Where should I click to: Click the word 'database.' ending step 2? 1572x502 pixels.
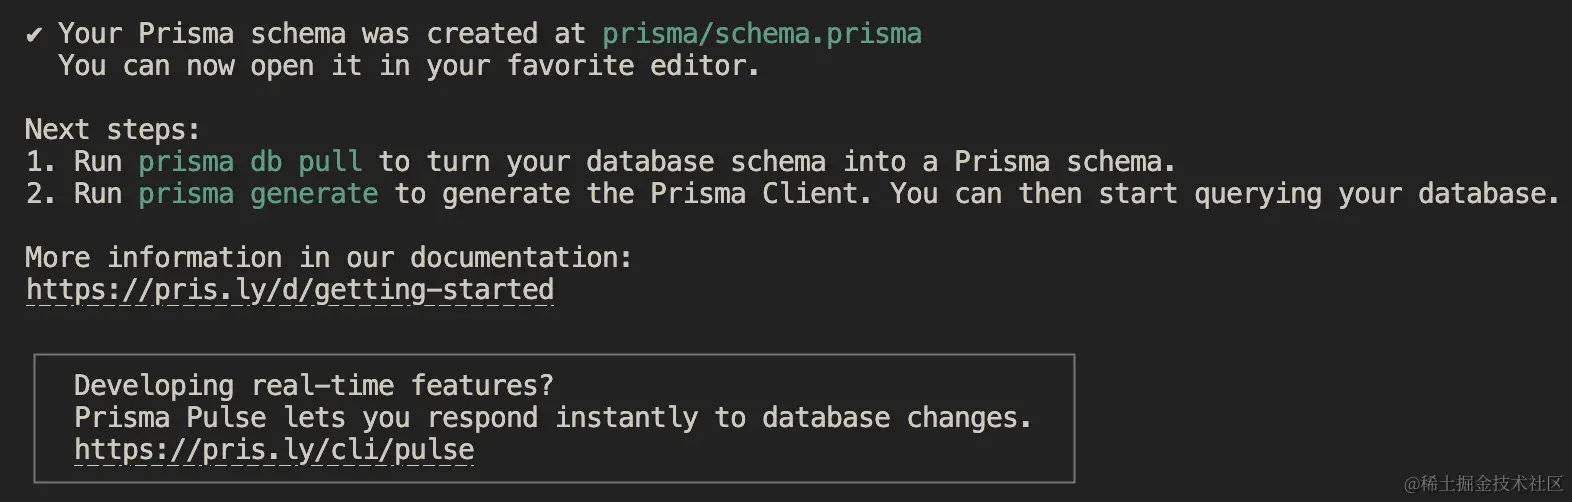[1489, 194]
